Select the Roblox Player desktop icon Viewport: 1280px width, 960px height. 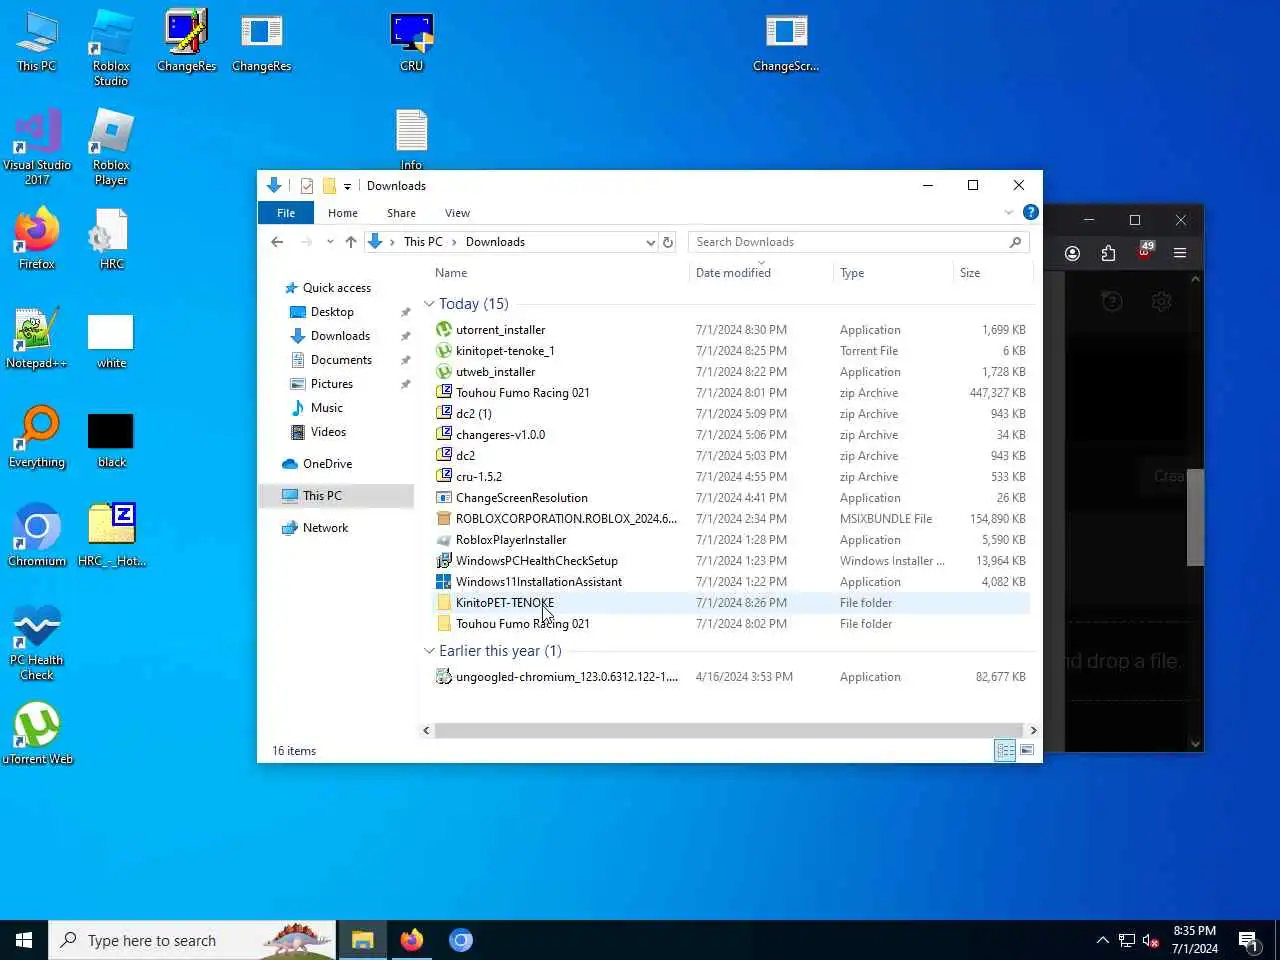(111, 148)
